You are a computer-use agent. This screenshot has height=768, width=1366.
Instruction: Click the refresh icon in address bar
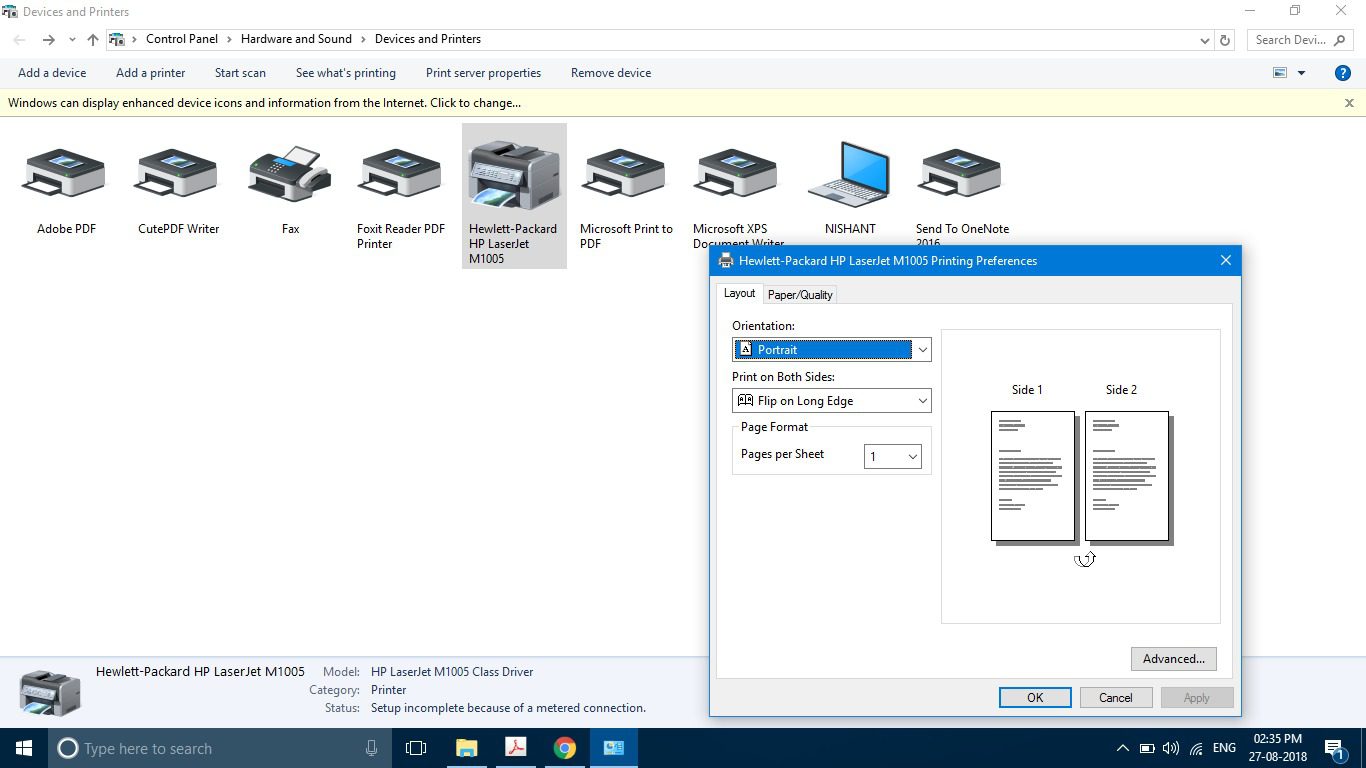click(1225, 40)
